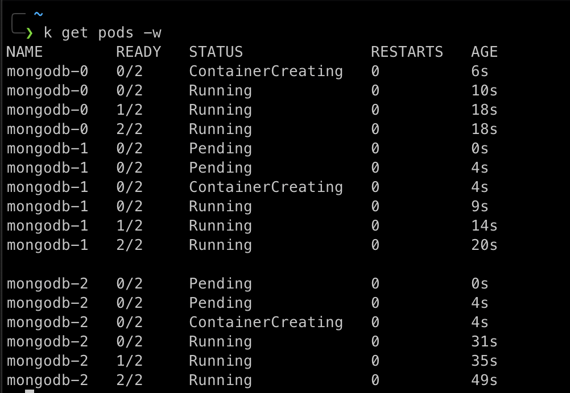Click the 31s age value for mongodb-2
570x393 pixels.
coord(484,342)
